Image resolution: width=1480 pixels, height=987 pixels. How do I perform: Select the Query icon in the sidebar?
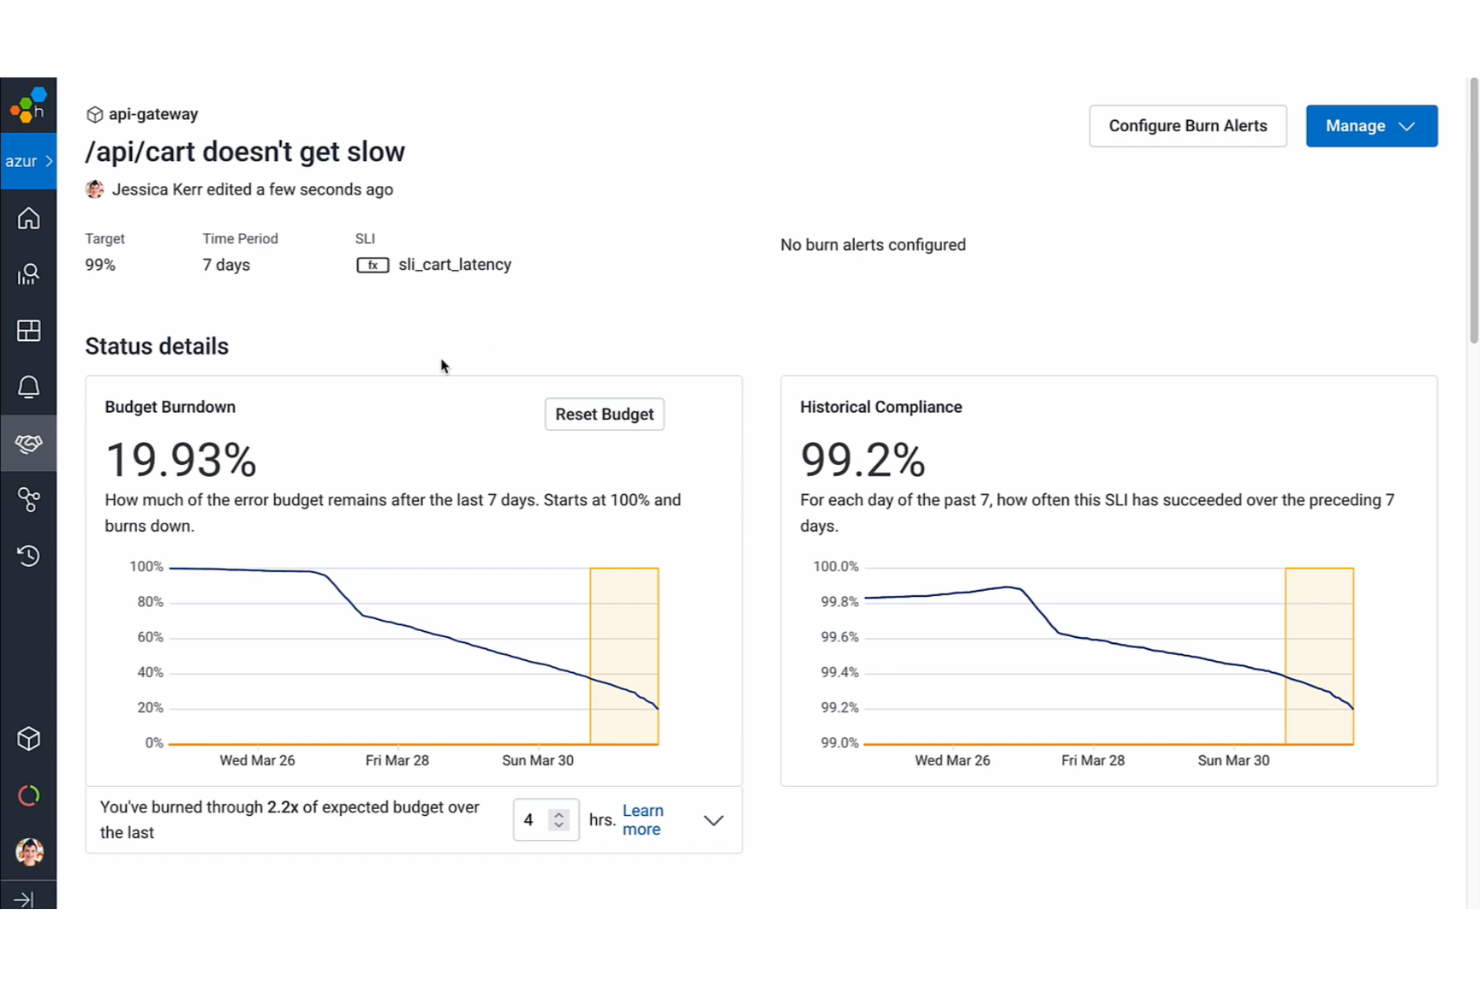point(28,274)
